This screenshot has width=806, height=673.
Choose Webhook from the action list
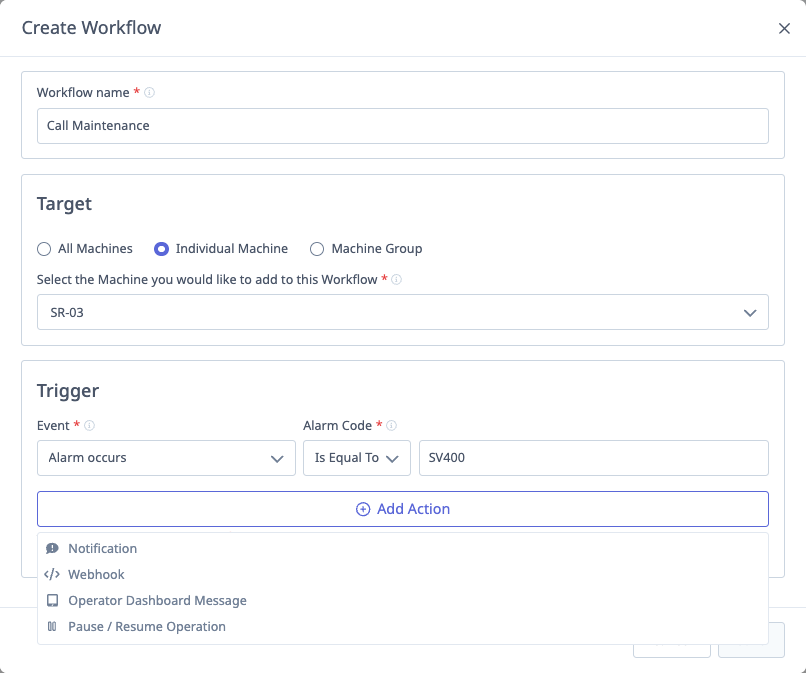96,575
